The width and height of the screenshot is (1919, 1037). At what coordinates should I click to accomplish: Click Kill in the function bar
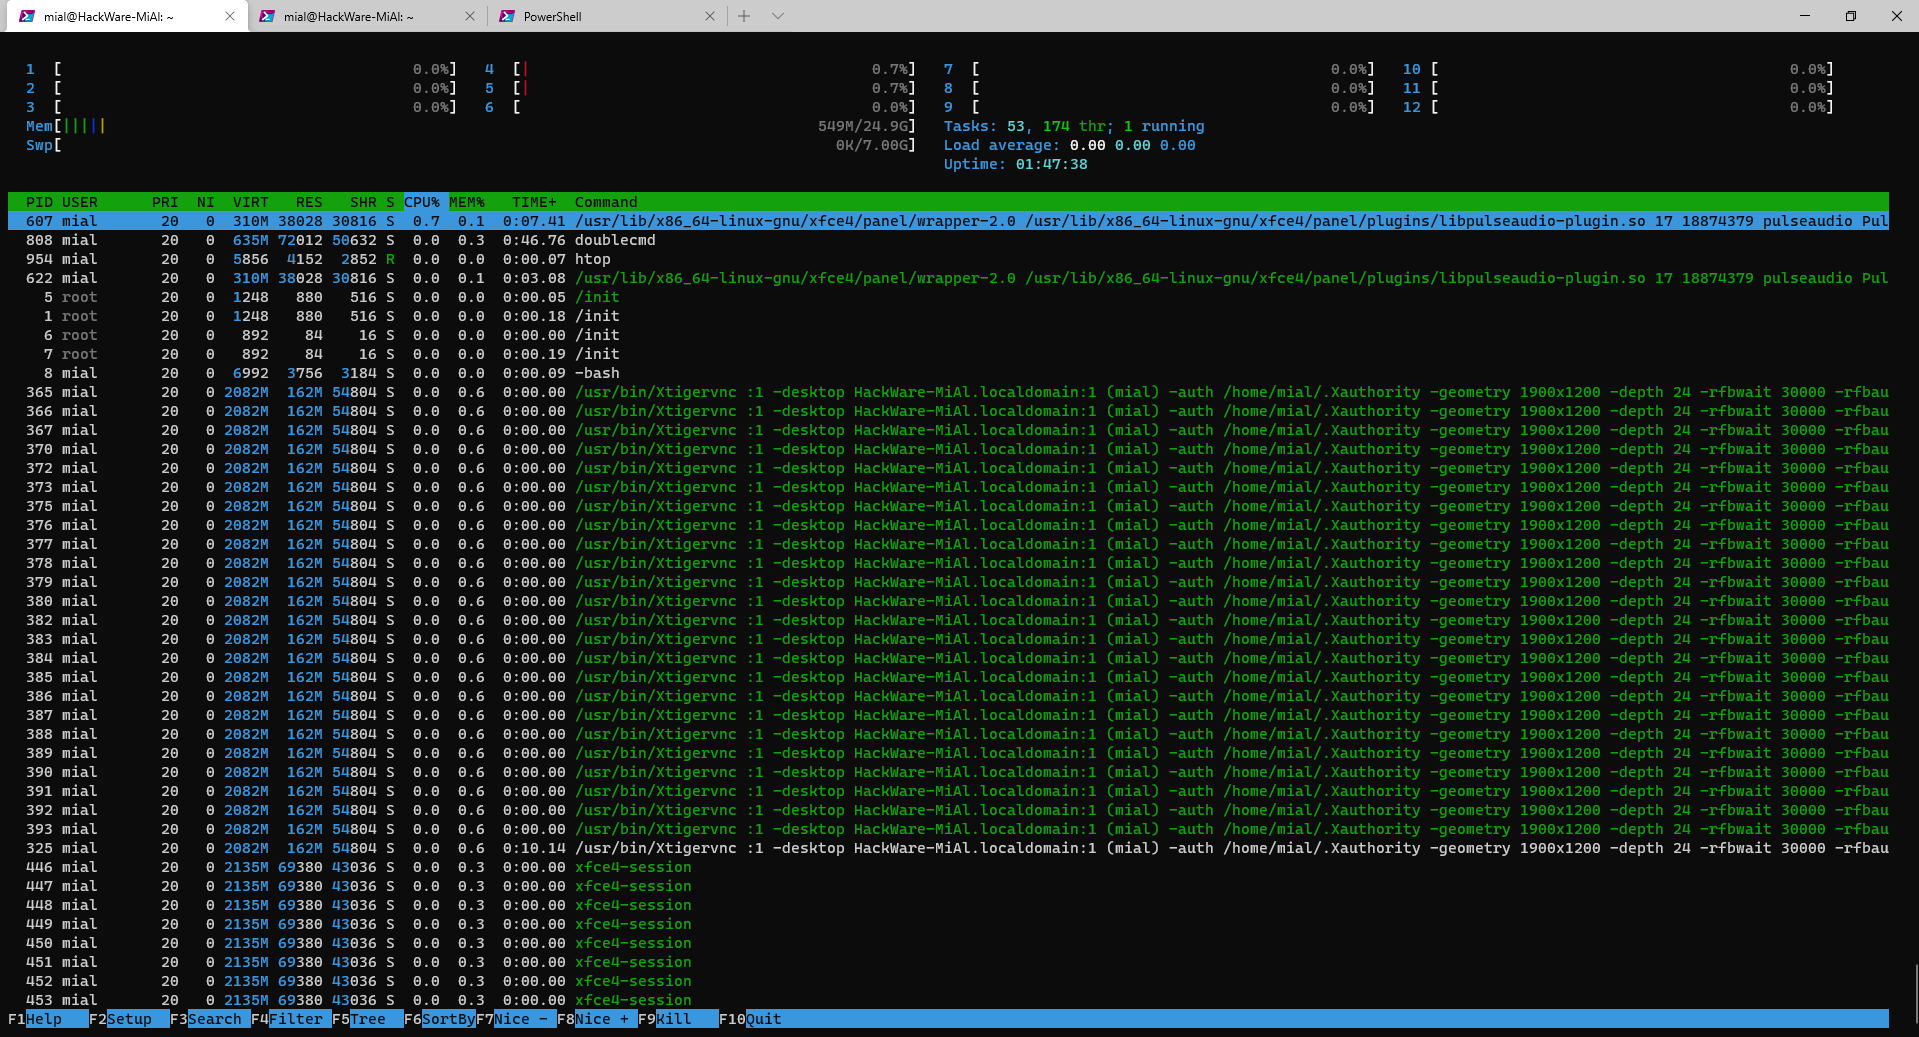(x=674, y=1019)
